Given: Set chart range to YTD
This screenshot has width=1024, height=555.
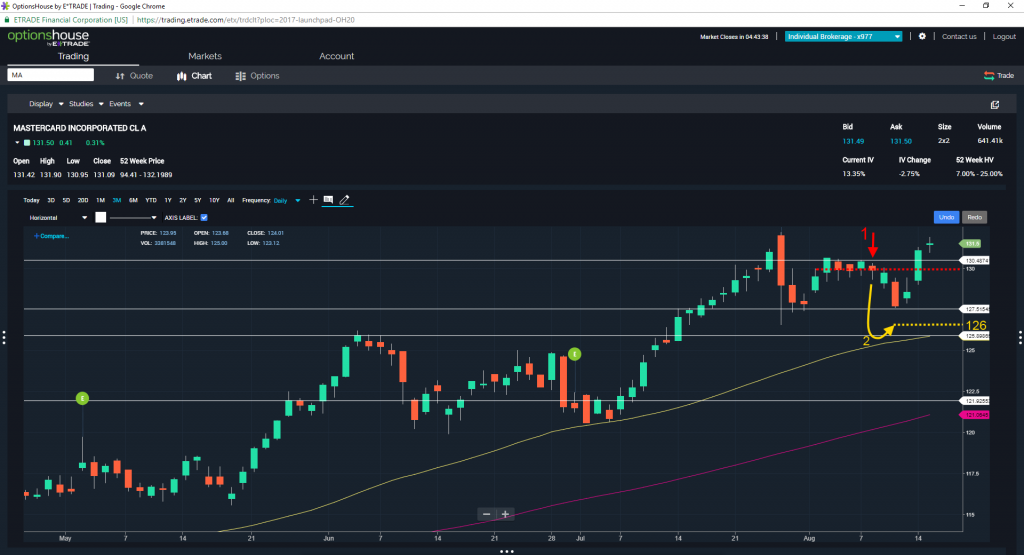Looking at the screenshot, I should coord(151,200).
